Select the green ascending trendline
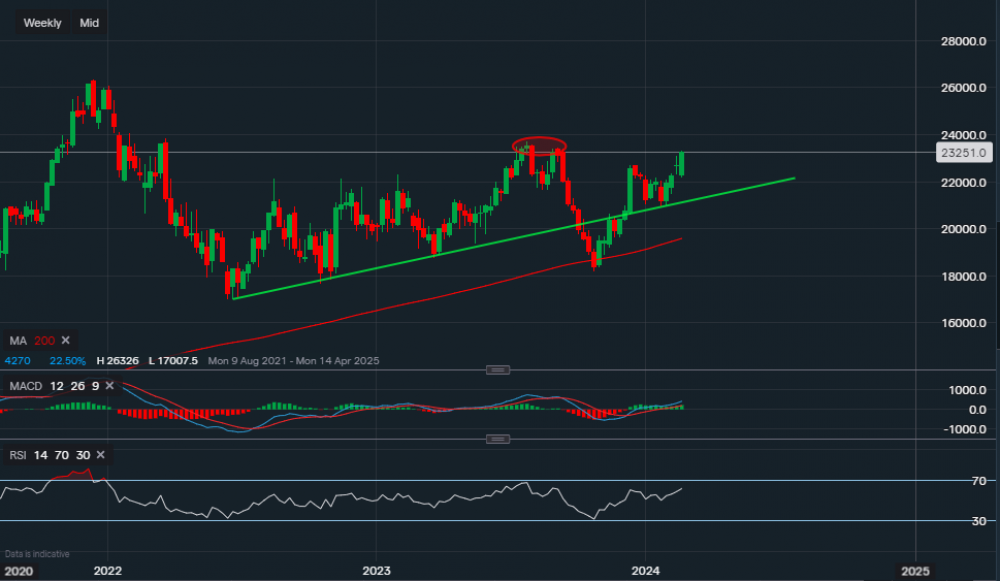Image resolution: width=1000 pixels, height=581 pixels. [500, 237]
